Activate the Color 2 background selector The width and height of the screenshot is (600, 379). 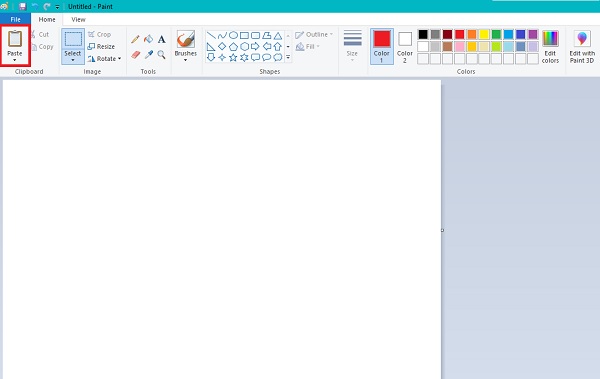click(405, 46)
